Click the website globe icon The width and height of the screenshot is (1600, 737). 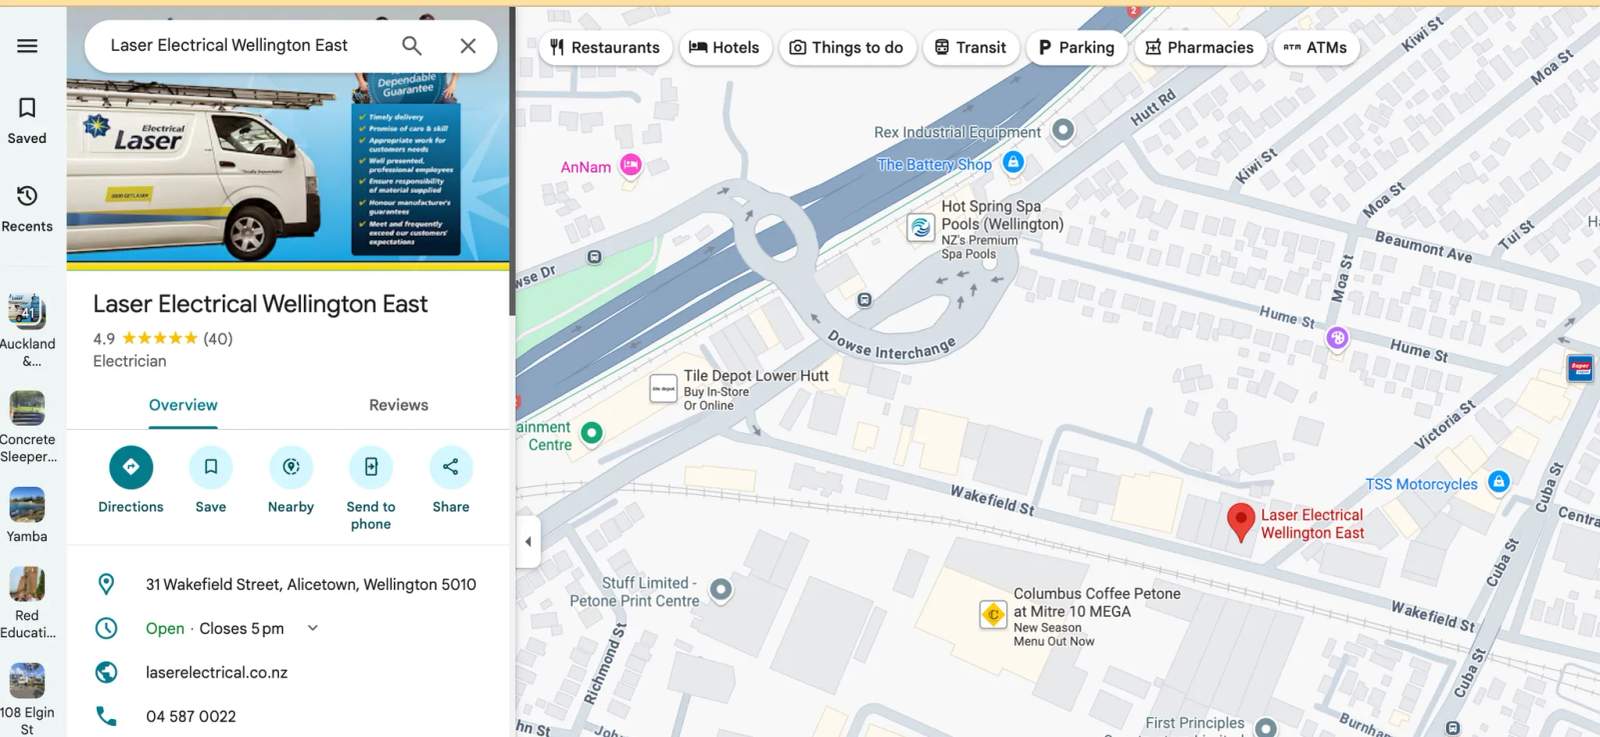pyautogui.click(x=106, y=672)
